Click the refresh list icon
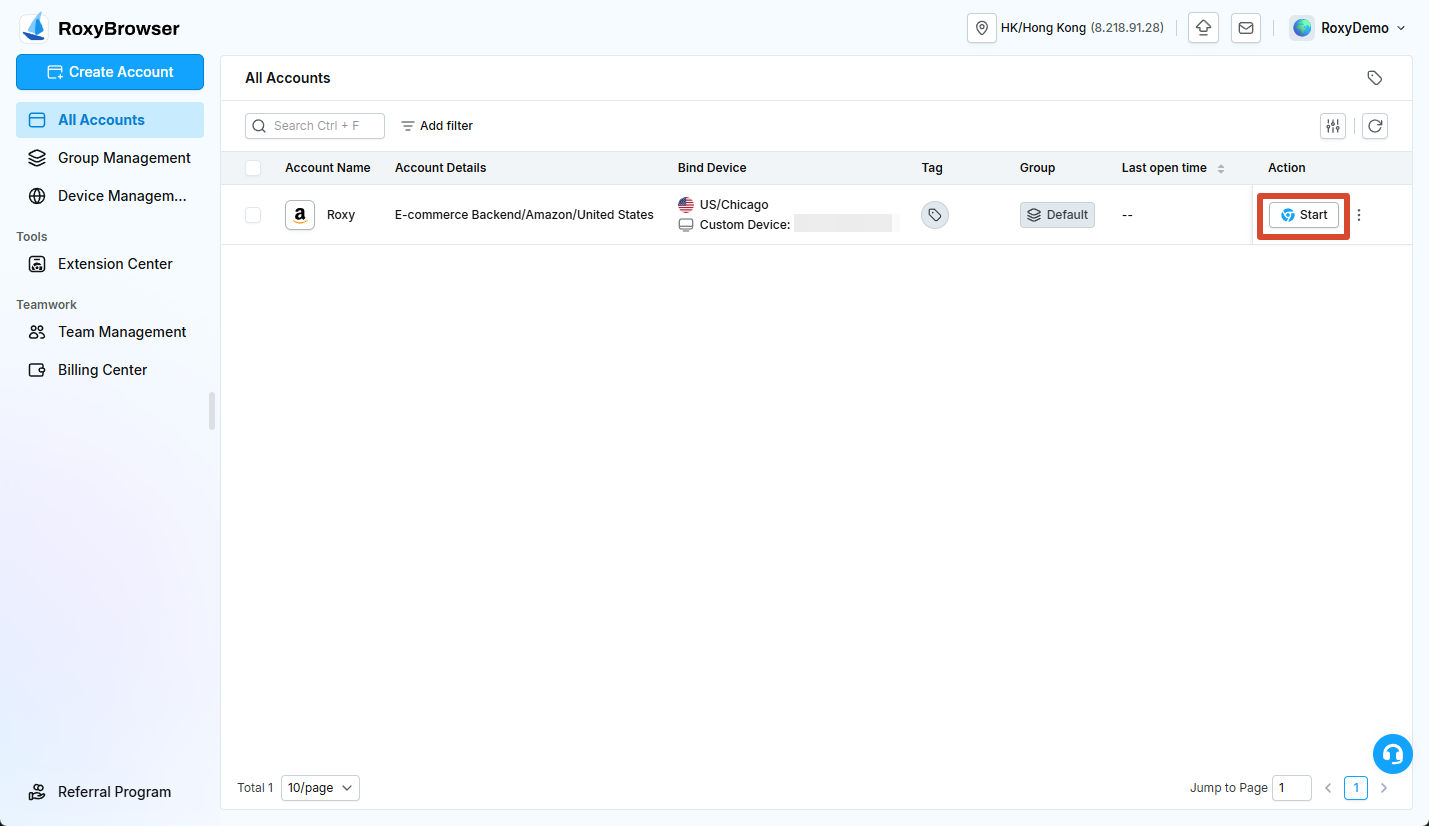The height and width of the screenshot is (826, 1429). click(1375, 126)
